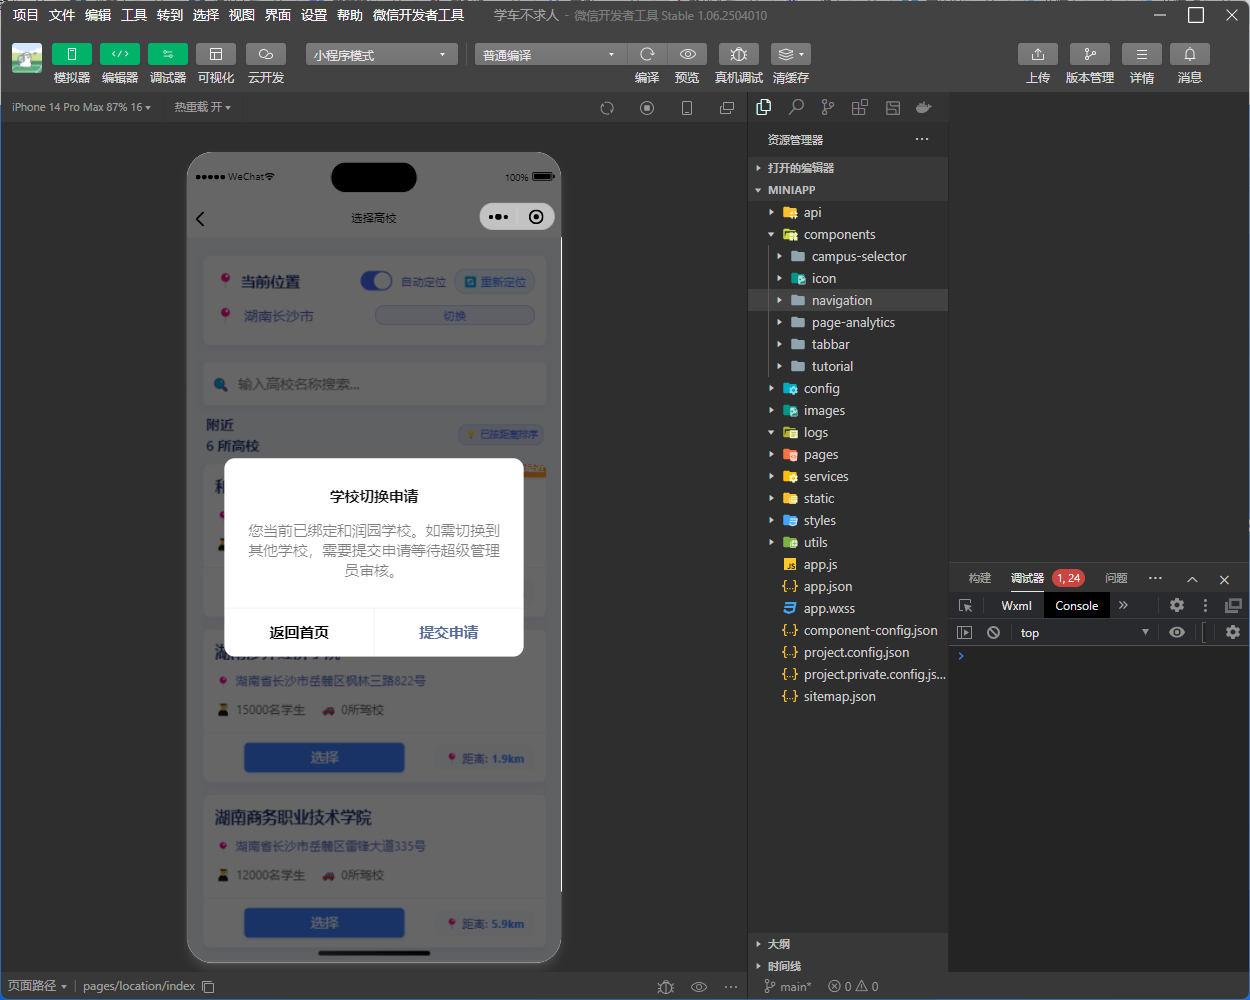Open the Preview eye icon
This screenshot has height=1000, width=1250.
[x=687, y=54]
